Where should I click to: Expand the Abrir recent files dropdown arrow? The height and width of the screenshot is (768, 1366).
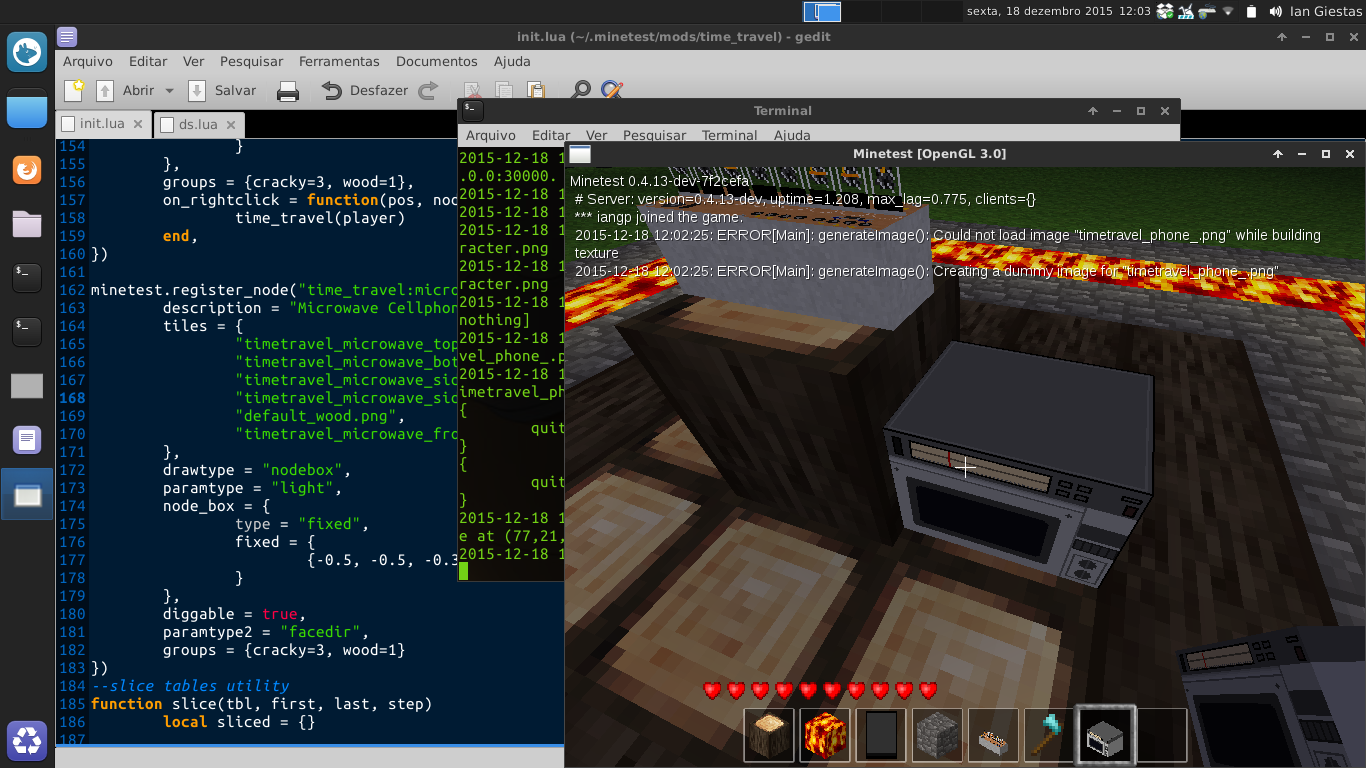tap(169, 91)
